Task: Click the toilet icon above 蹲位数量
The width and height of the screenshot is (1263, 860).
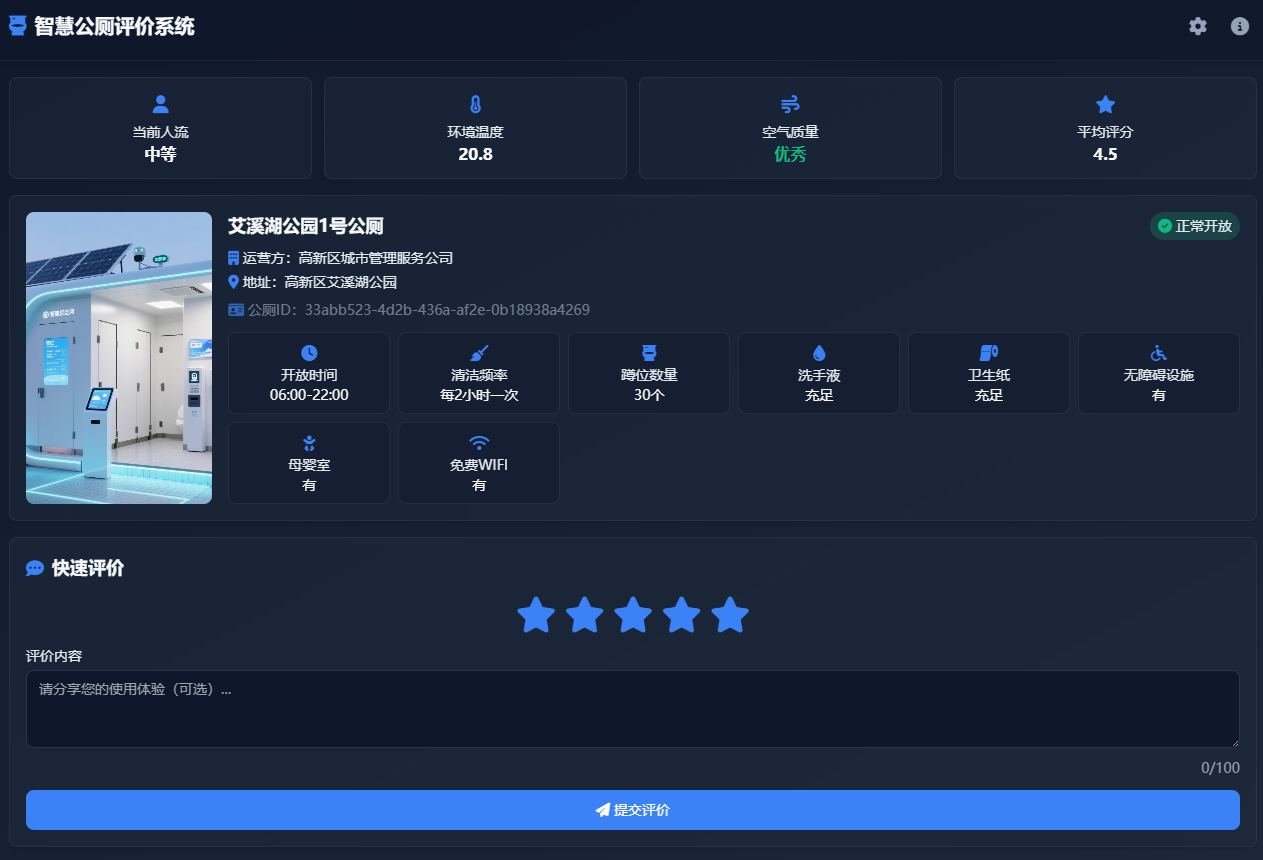Action: 649,352
